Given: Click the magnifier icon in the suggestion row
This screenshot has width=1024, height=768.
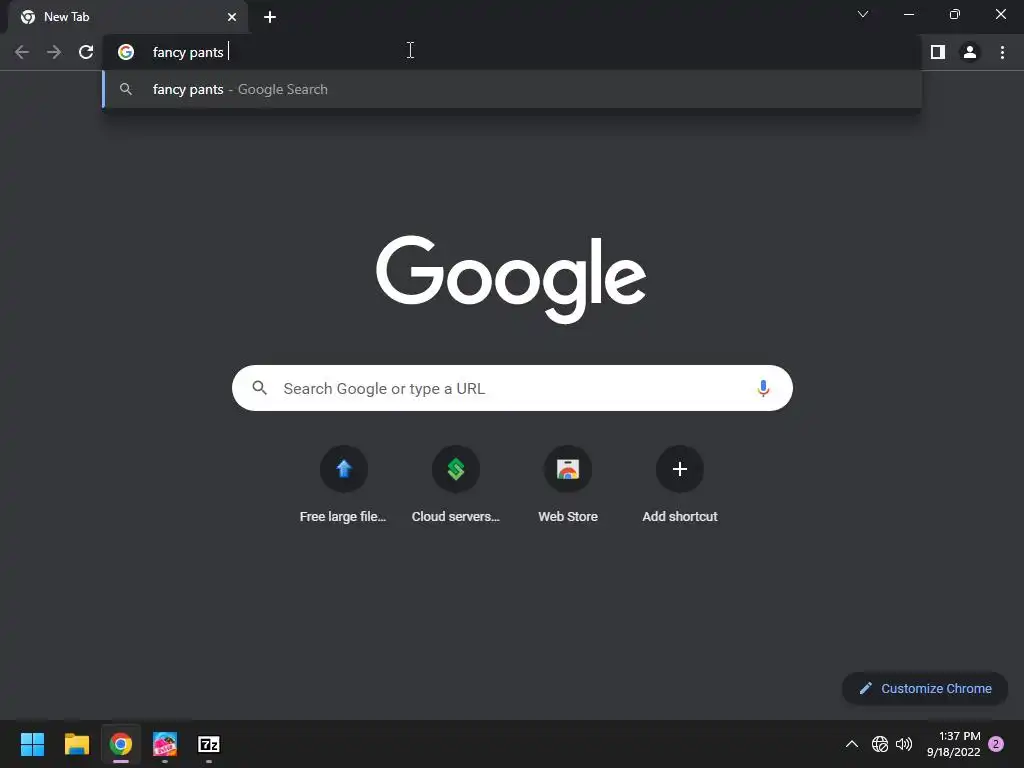Looking at the screenshot, I should tap(126, 89).
